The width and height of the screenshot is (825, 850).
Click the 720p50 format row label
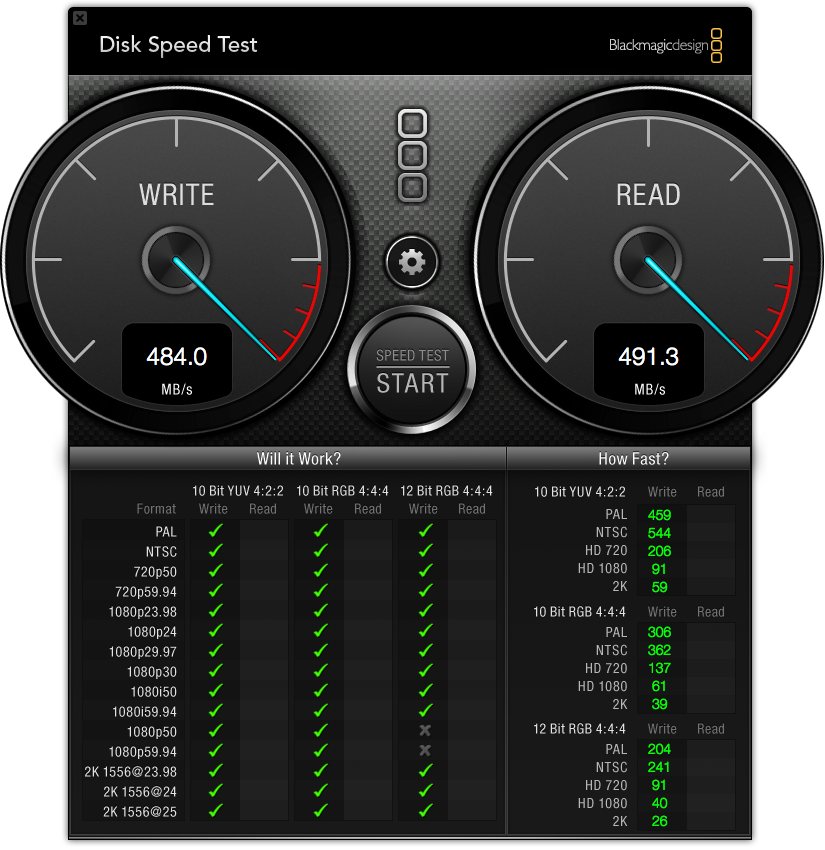pos(155,572)
